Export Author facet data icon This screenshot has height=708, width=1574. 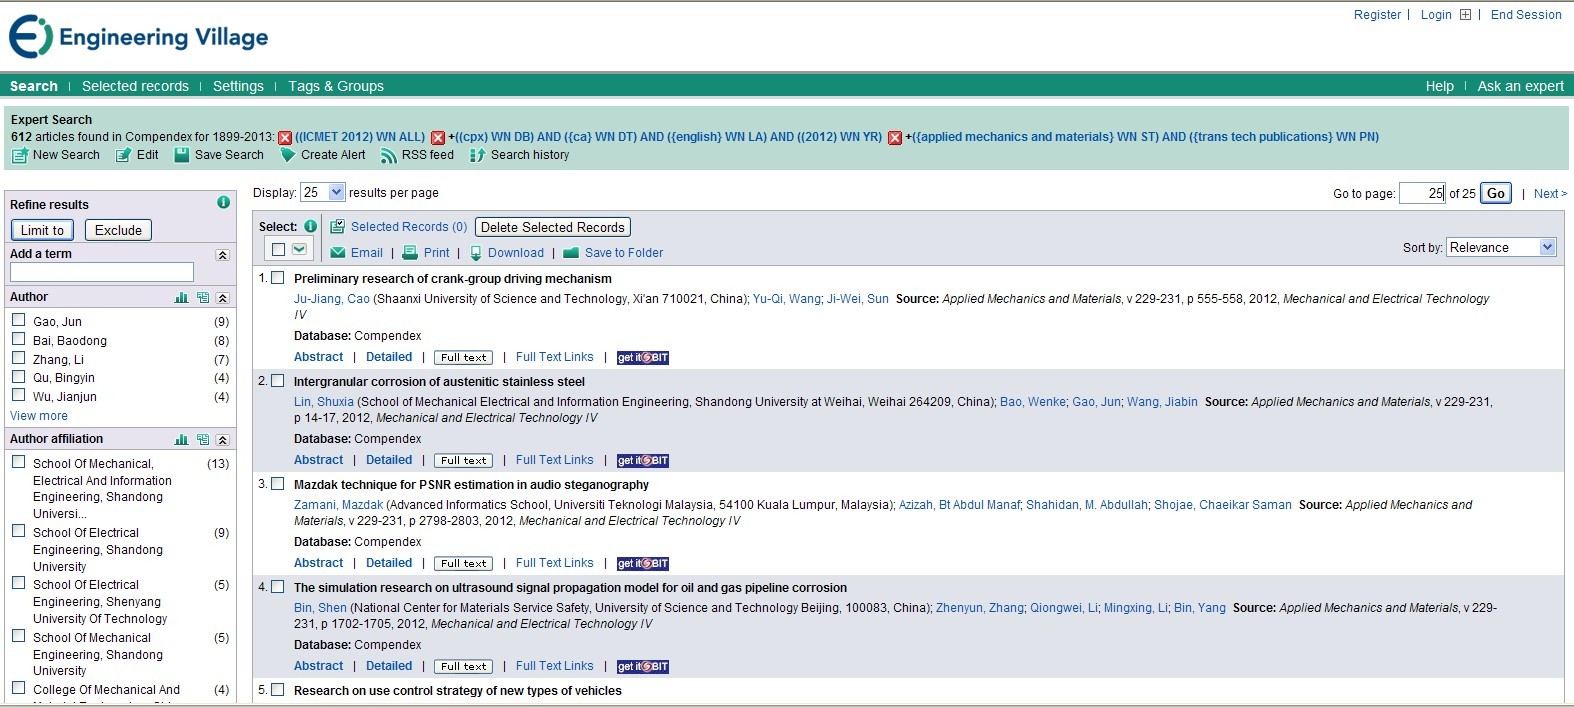(203, 298)
